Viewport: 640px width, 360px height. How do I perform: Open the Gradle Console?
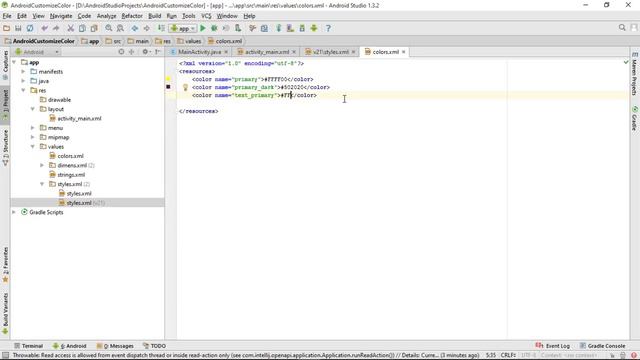(x=602, y=346)
